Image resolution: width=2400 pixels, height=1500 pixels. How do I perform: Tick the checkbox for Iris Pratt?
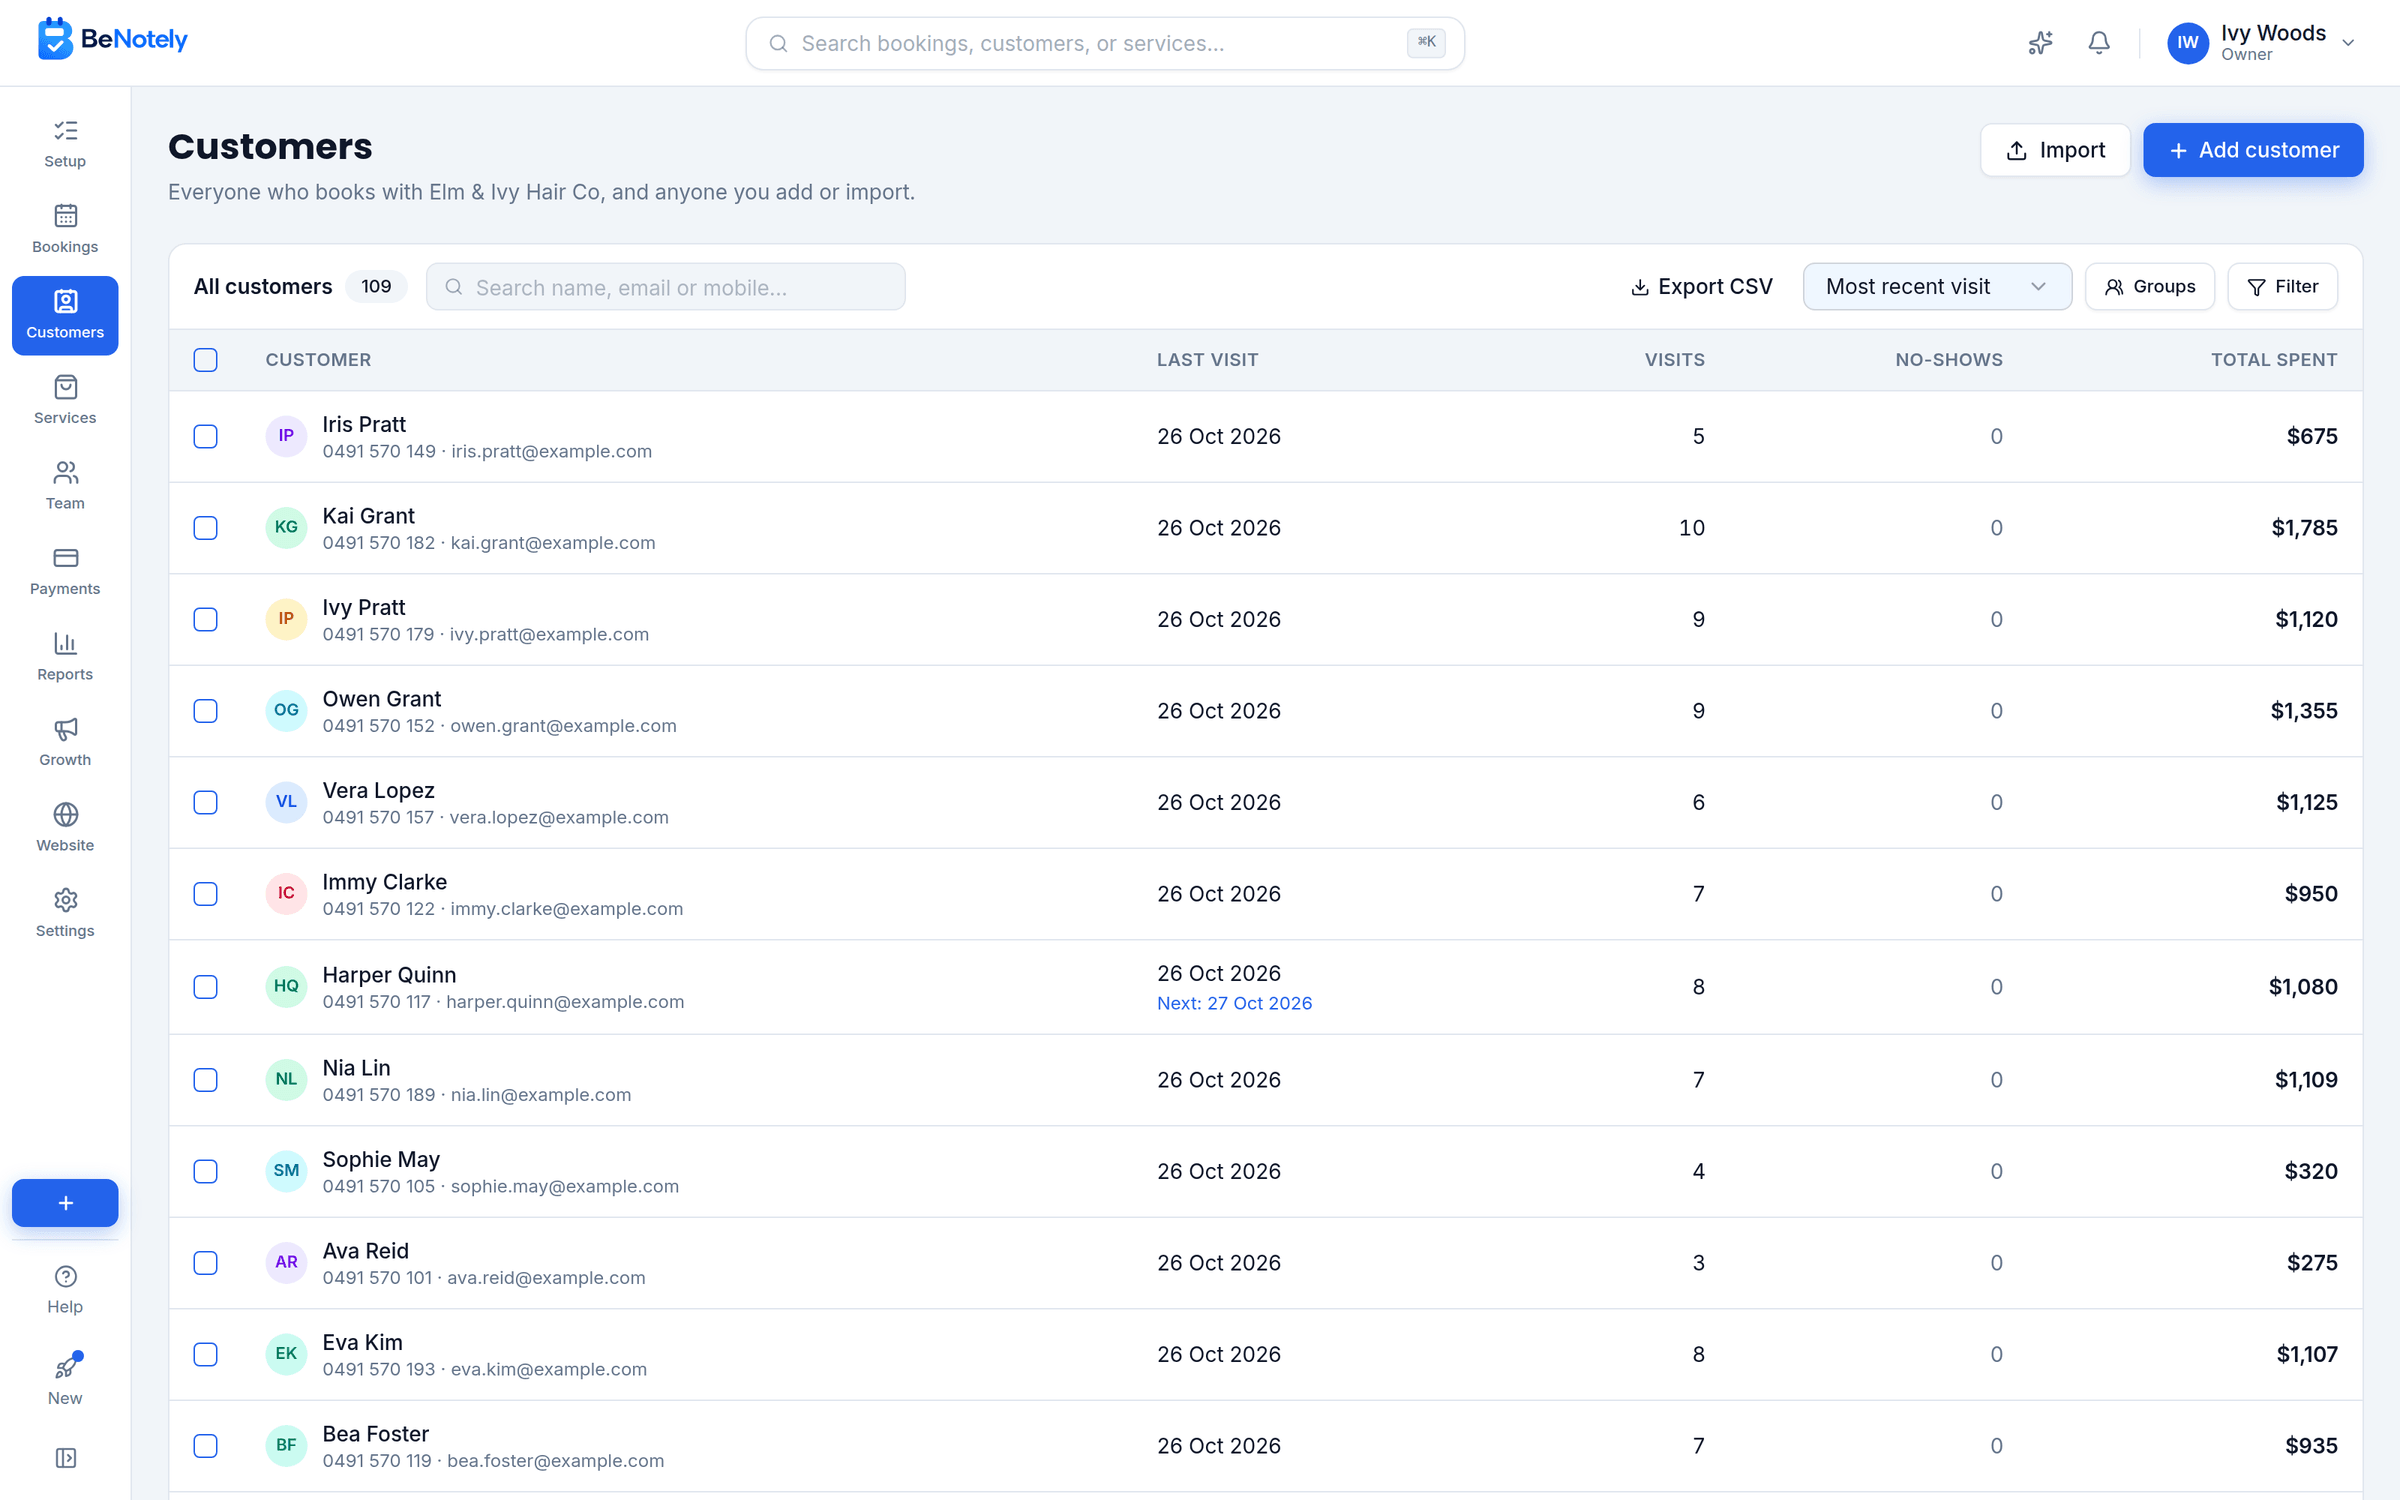[206, 437]
